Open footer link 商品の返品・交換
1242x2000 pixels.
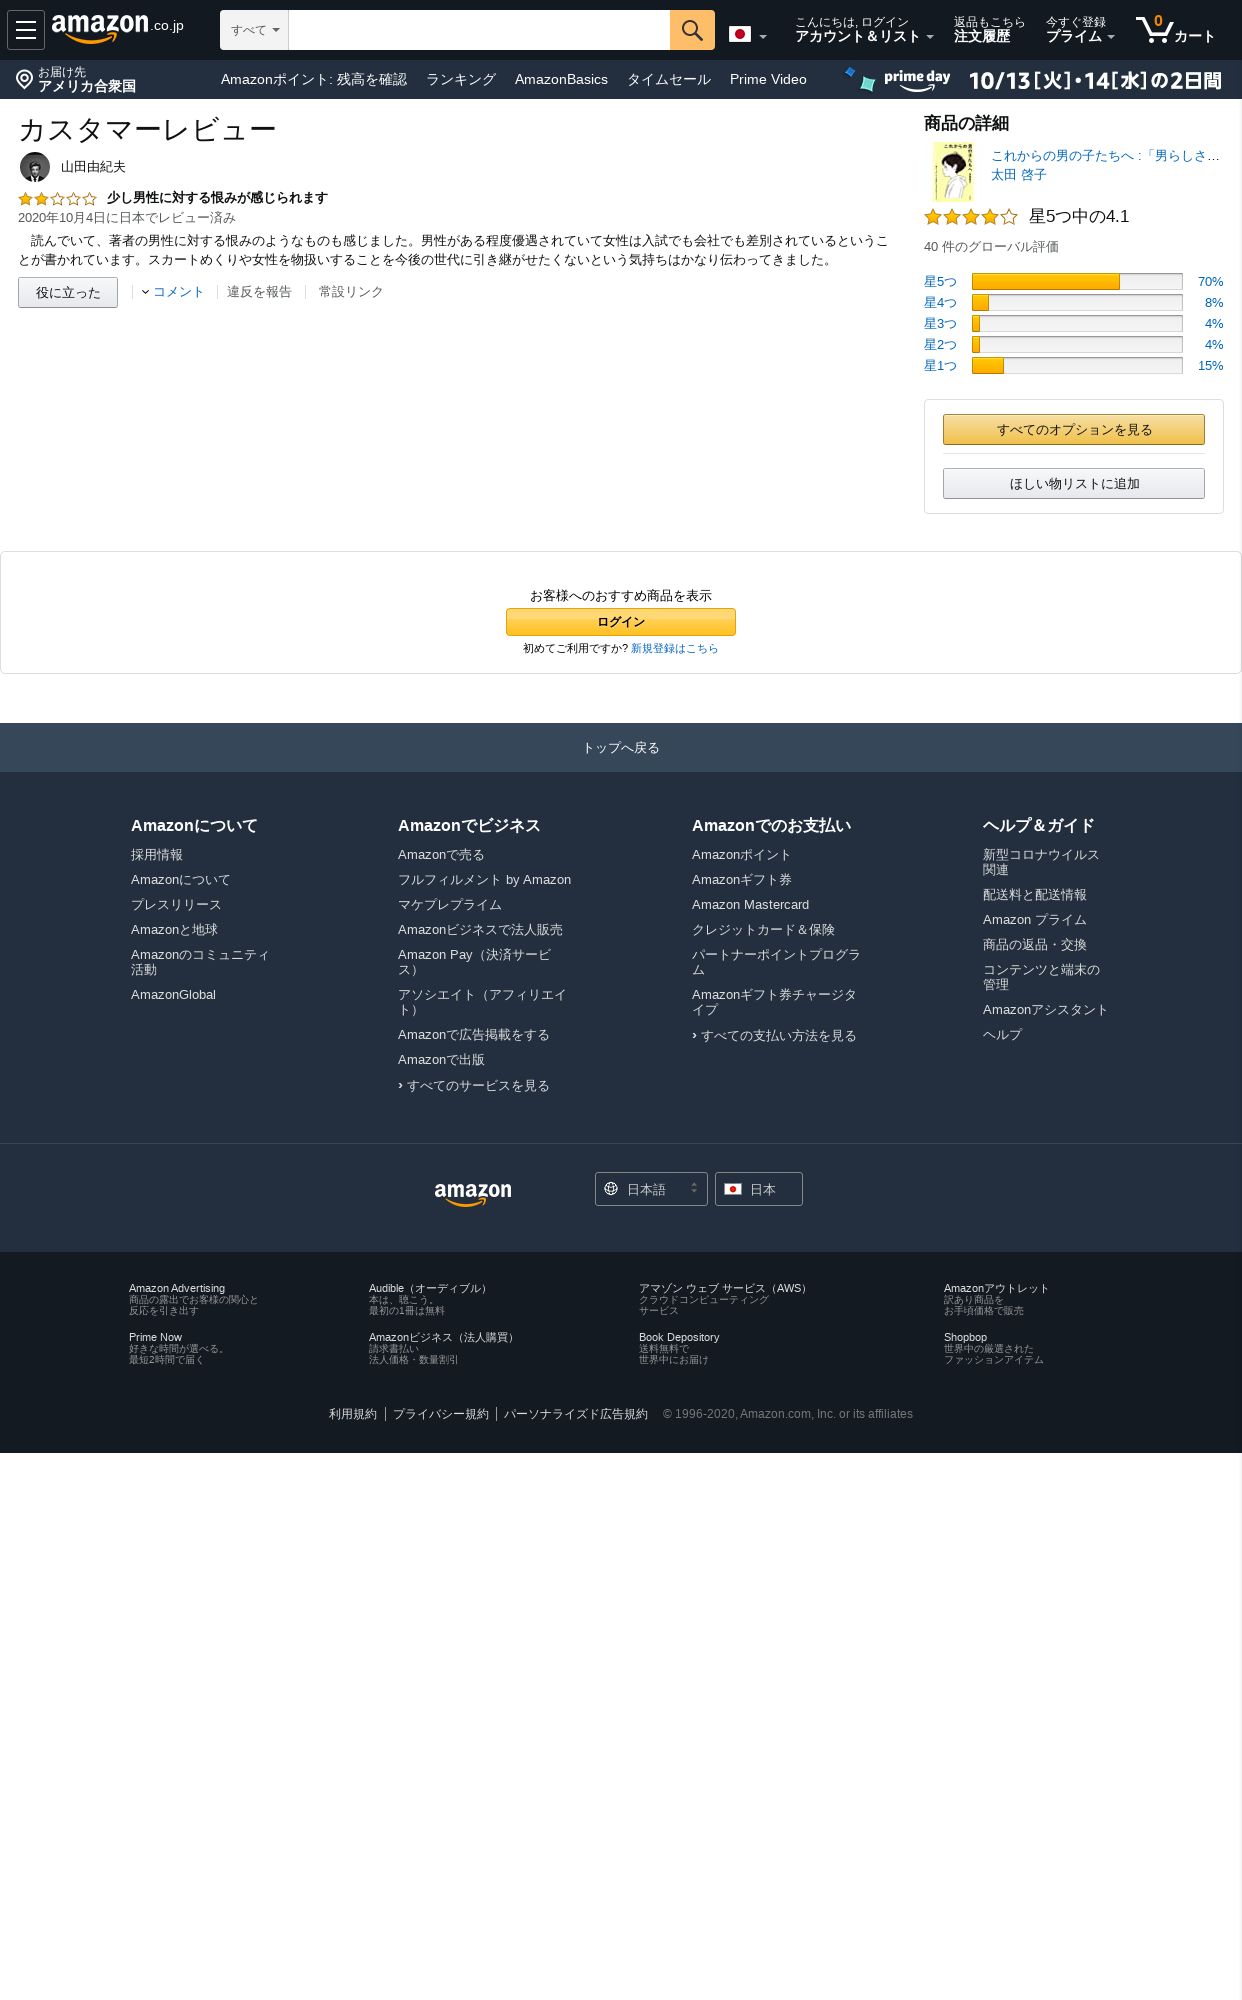[1034, 945]
